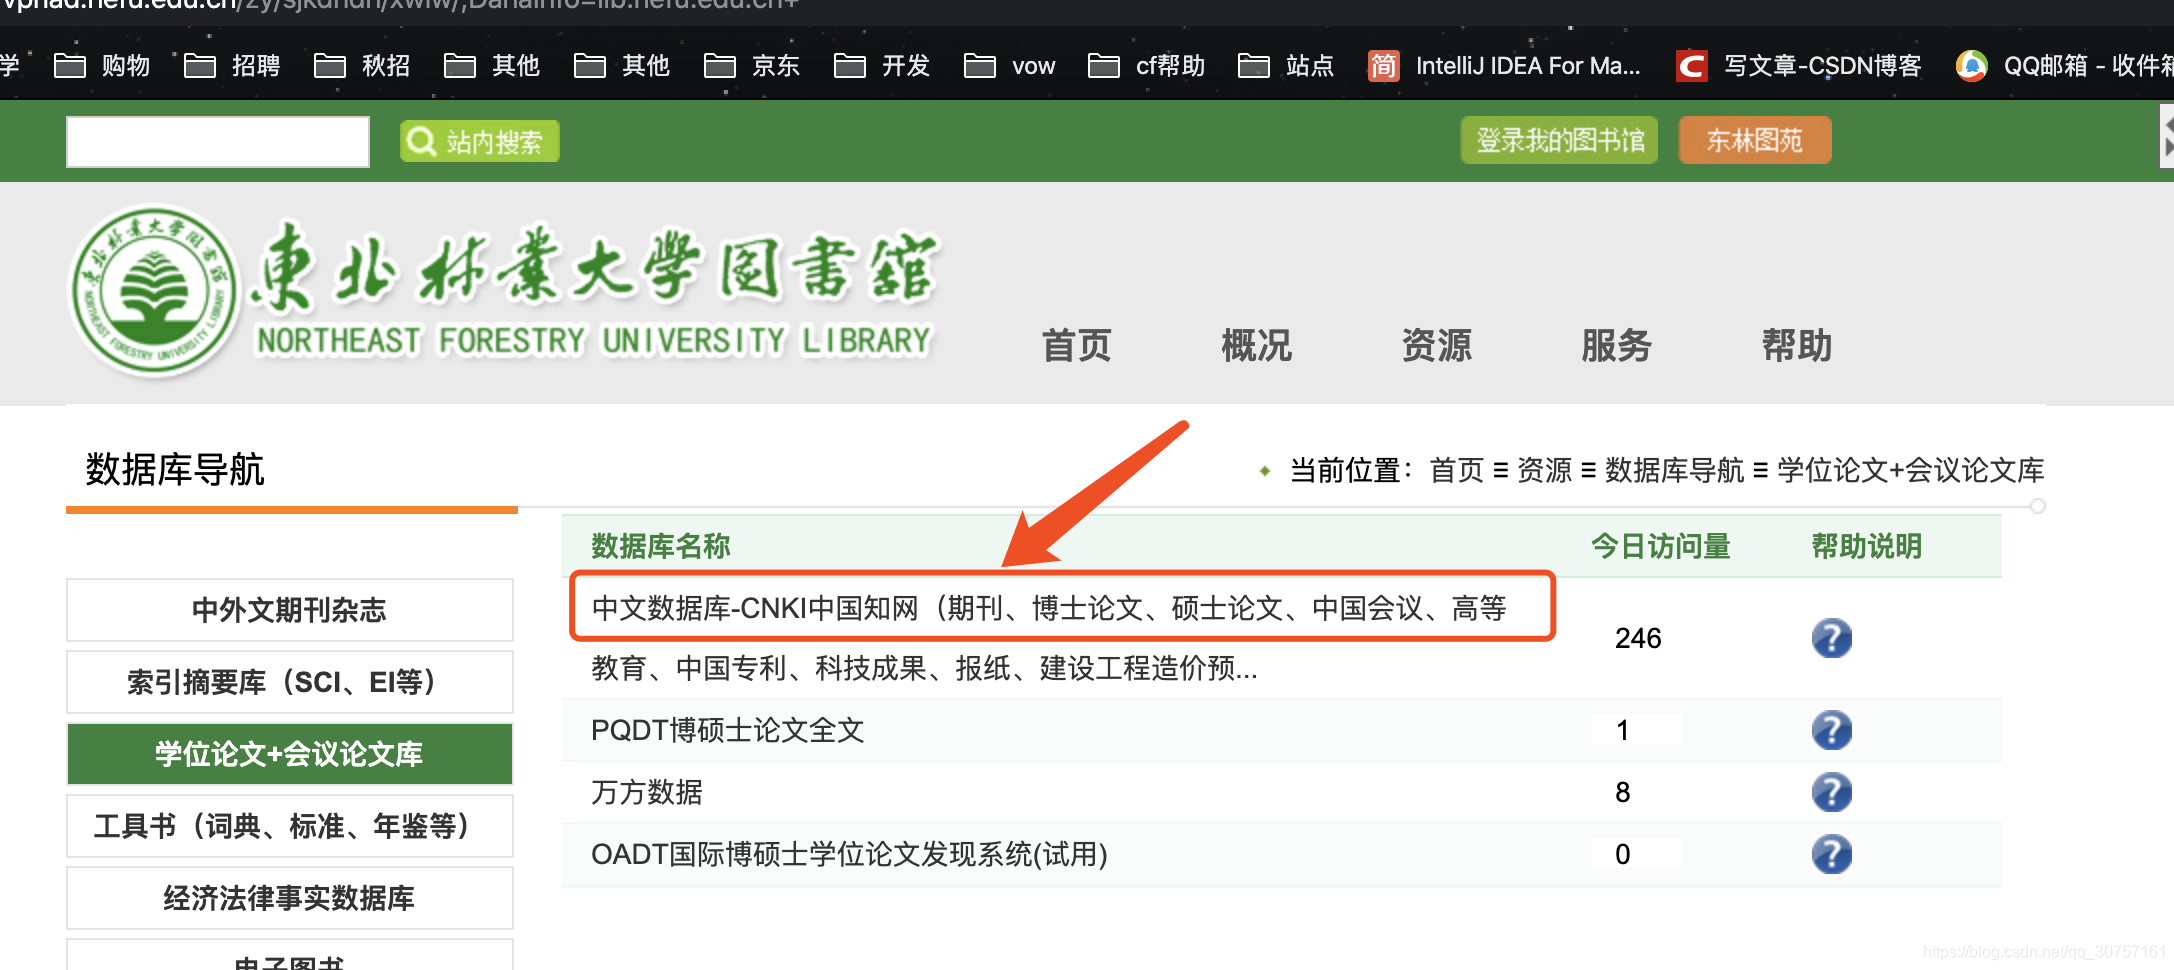Open the PQDT博硕士论文全文 database
This screenshot has height=970, width=2174.
tap(728, 730)
